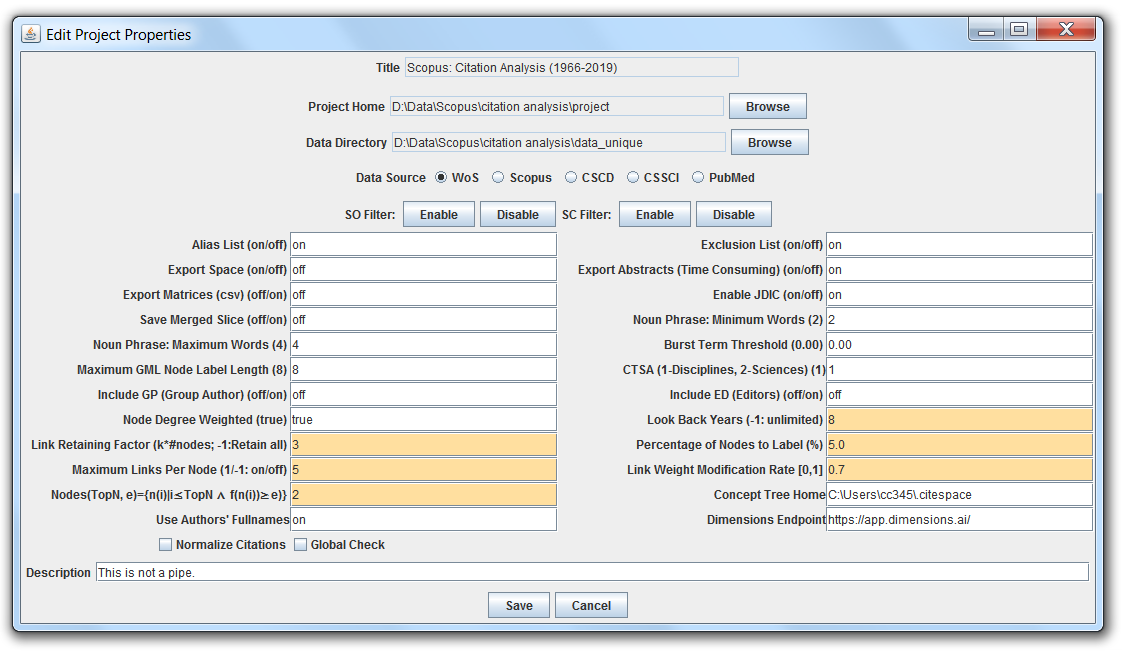Maximize the Edit Project Properties window
Screen dimensions: 1126x656
(1019, 29)
